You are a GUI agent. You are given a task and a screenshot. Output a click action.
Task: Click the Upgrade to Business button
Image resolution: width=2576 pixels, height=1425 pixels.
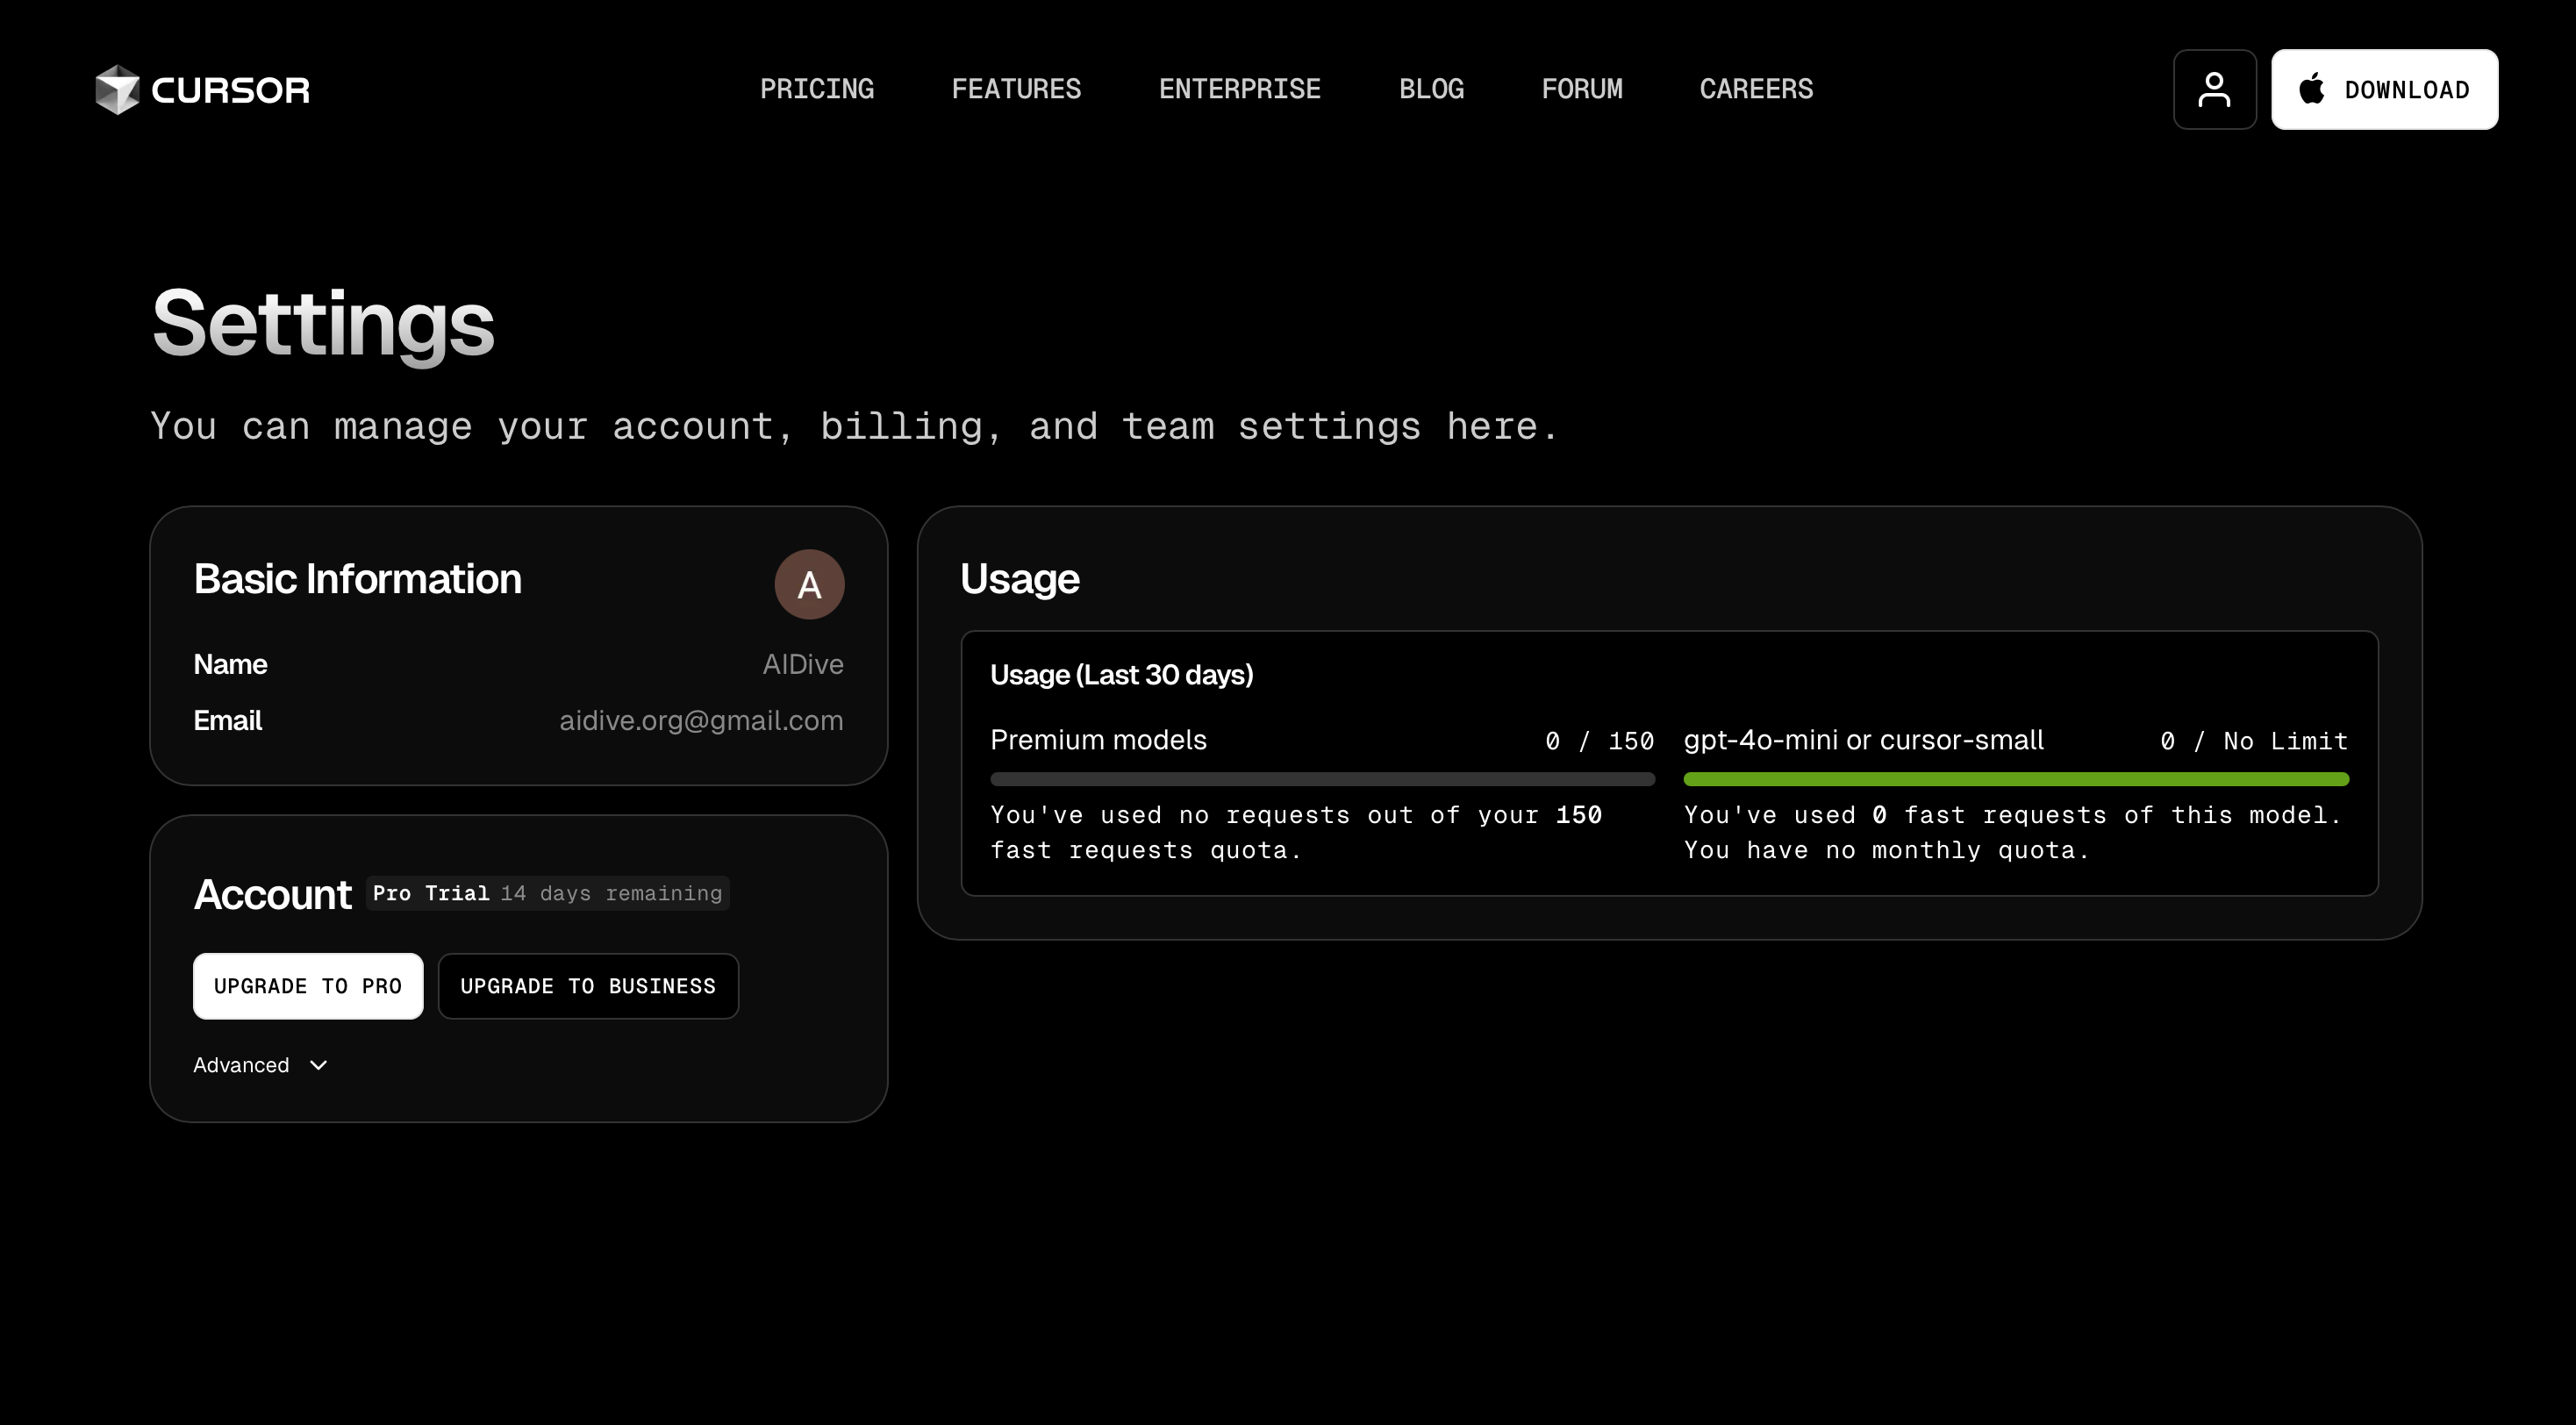[588, 986]
